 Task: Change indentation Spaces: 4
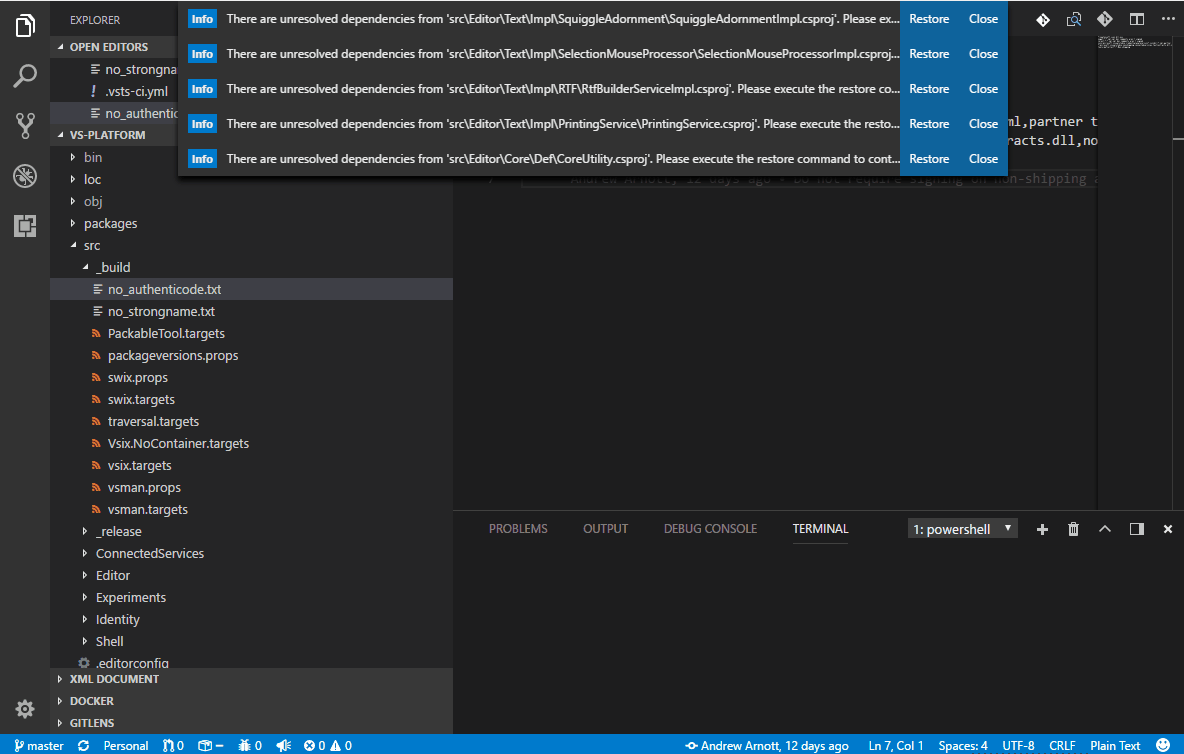963,745
